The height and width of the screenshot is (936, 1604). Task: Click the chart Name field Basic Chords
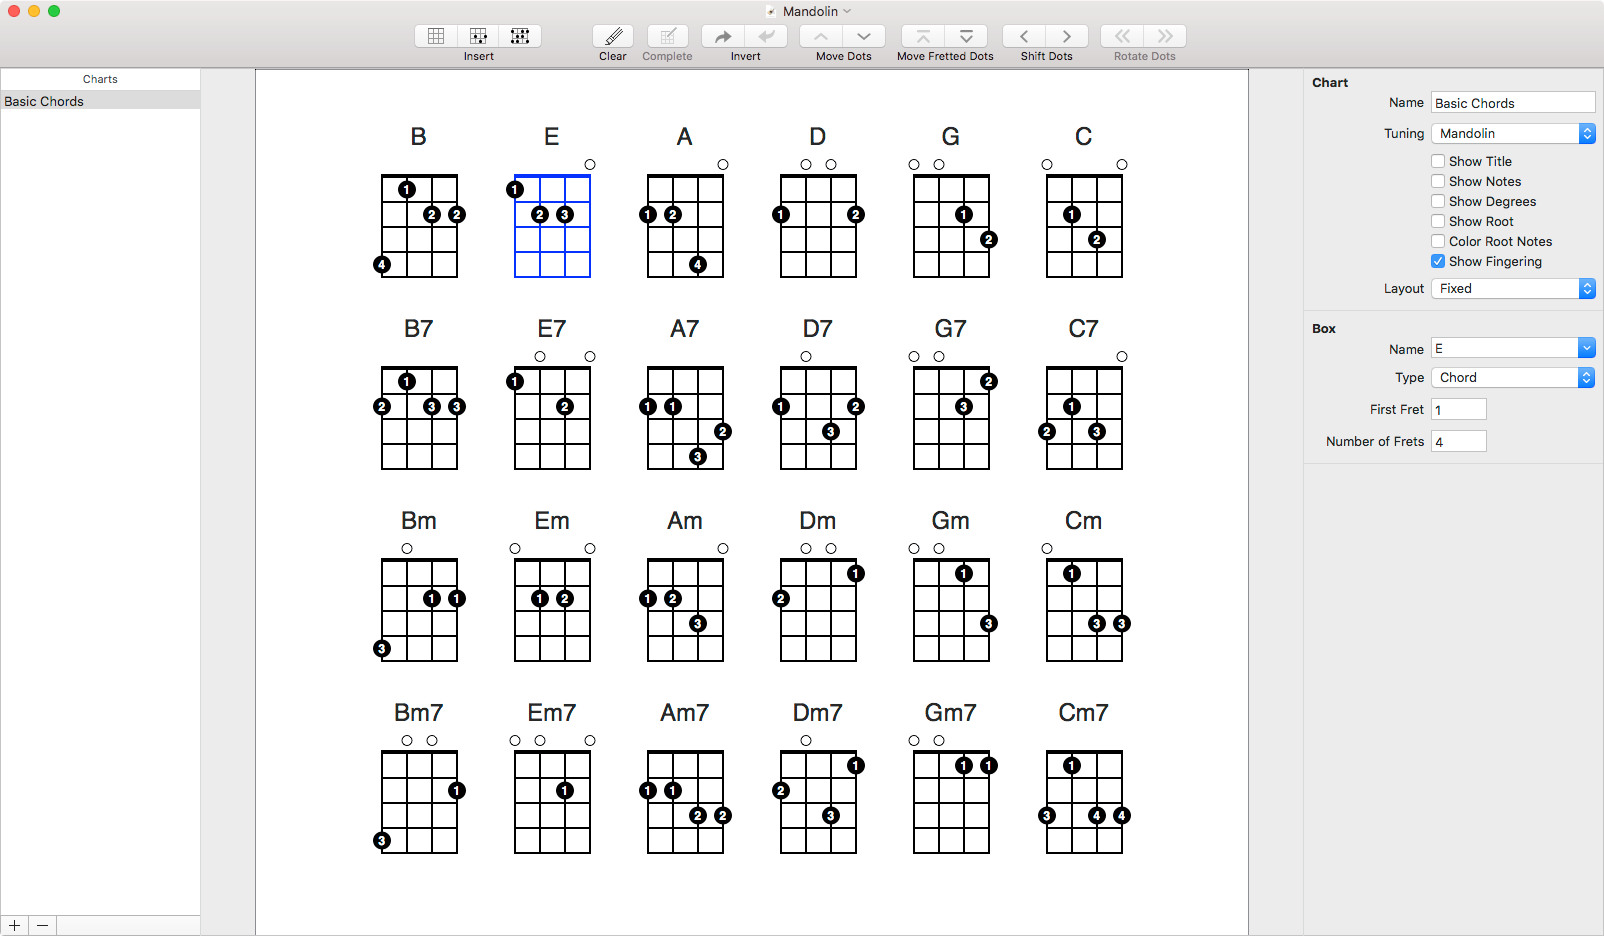1512,103
